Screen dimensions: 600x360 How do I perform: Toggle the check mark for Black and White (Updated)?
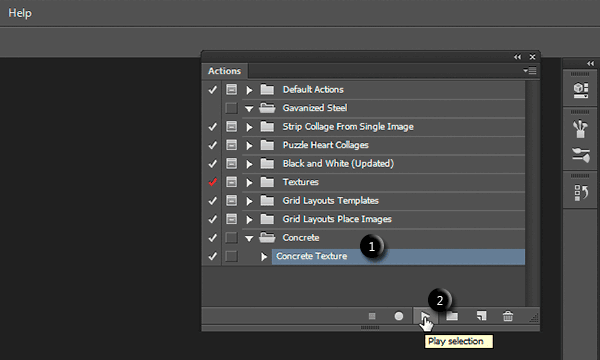[x=212, y=164]
